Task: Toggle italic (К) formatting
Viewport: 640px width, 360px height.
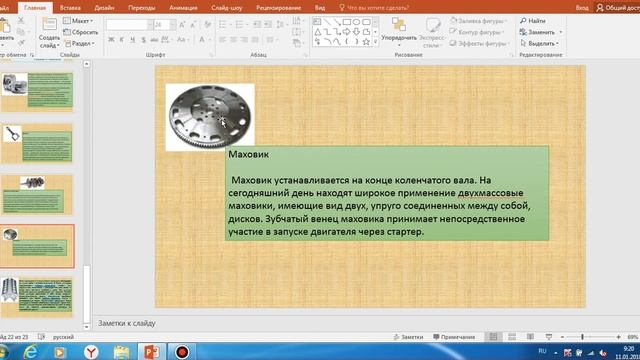Action: [122, 40]
